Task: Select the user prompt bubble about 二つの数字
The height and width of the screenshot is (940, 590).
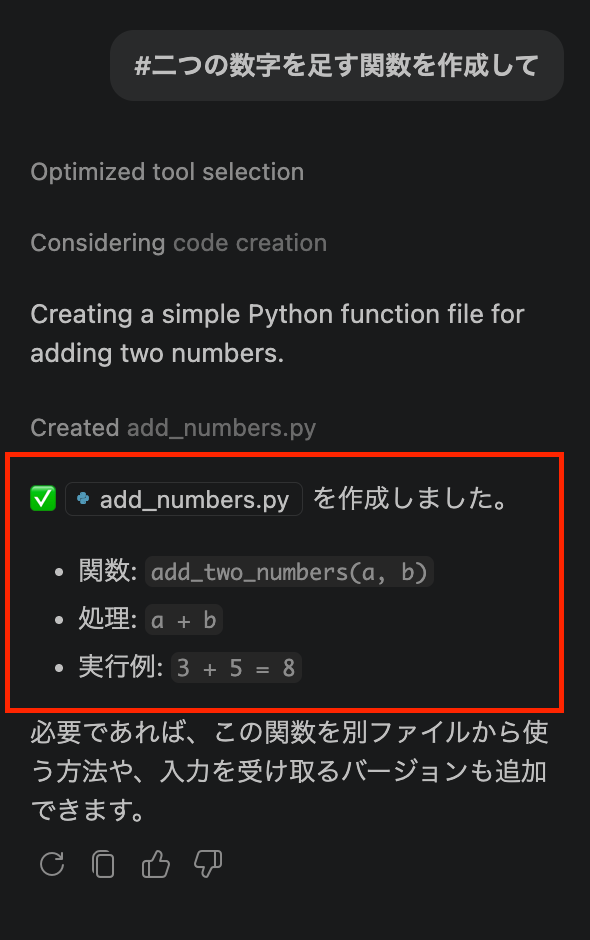Action: 336,65
